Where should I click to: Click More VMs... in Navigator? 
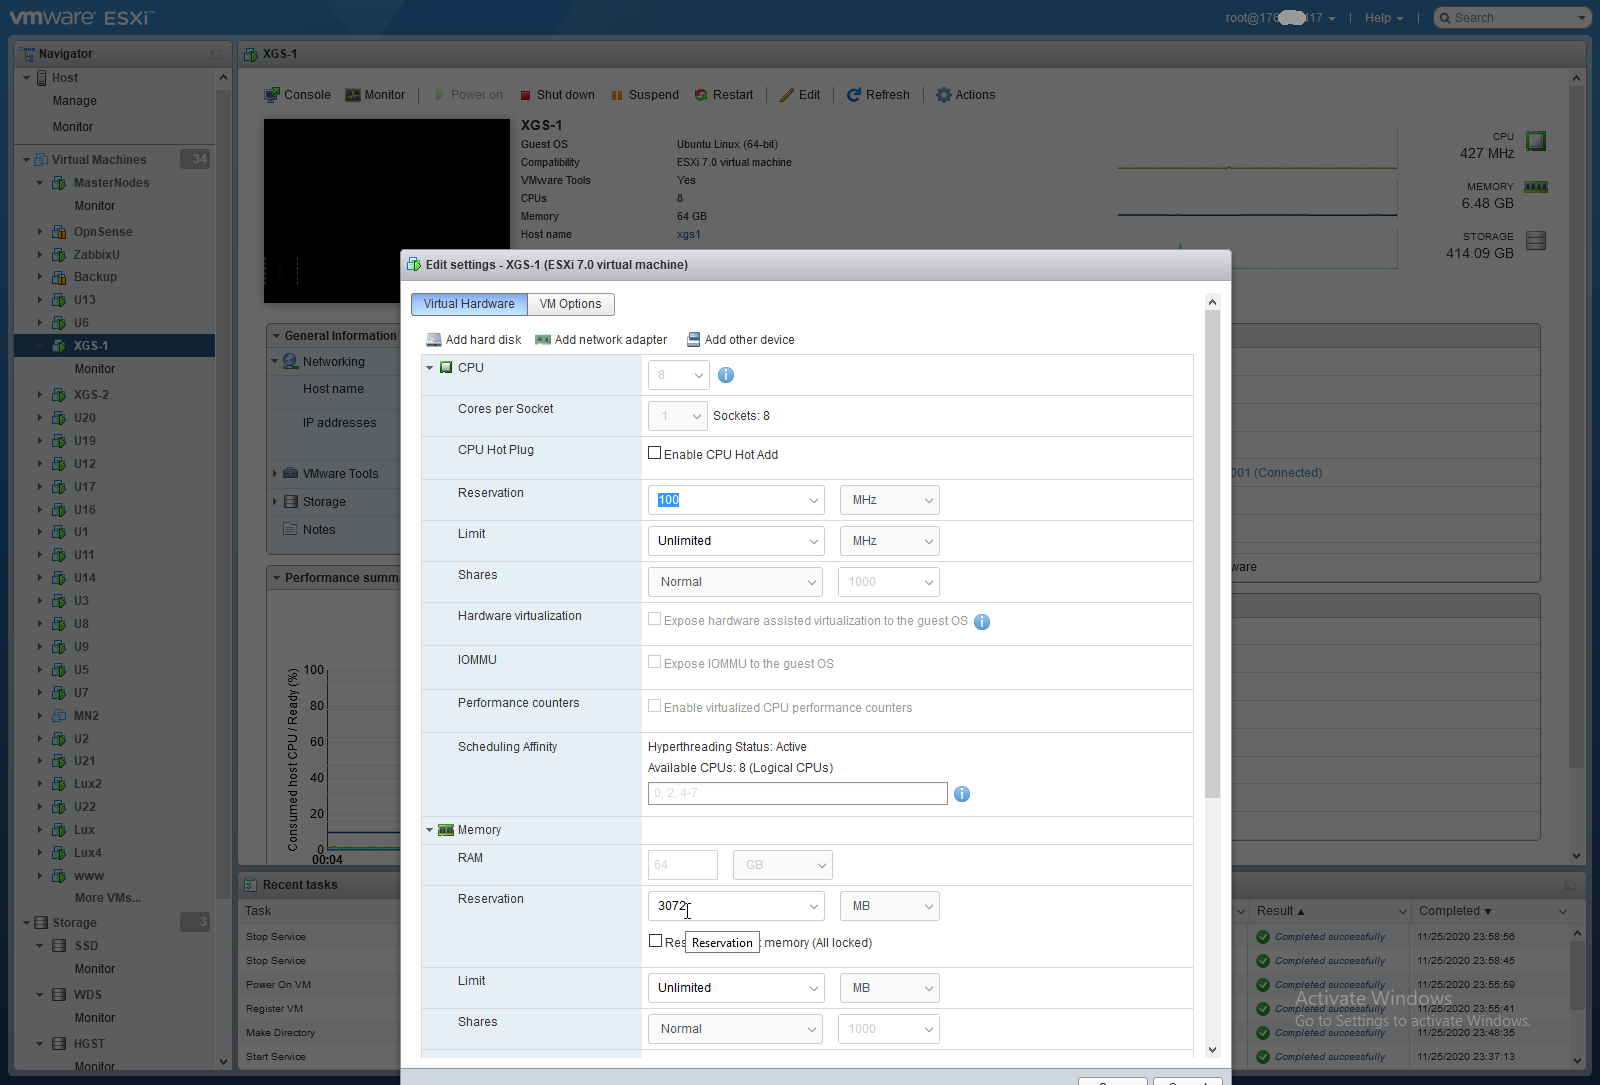point(108,898)
